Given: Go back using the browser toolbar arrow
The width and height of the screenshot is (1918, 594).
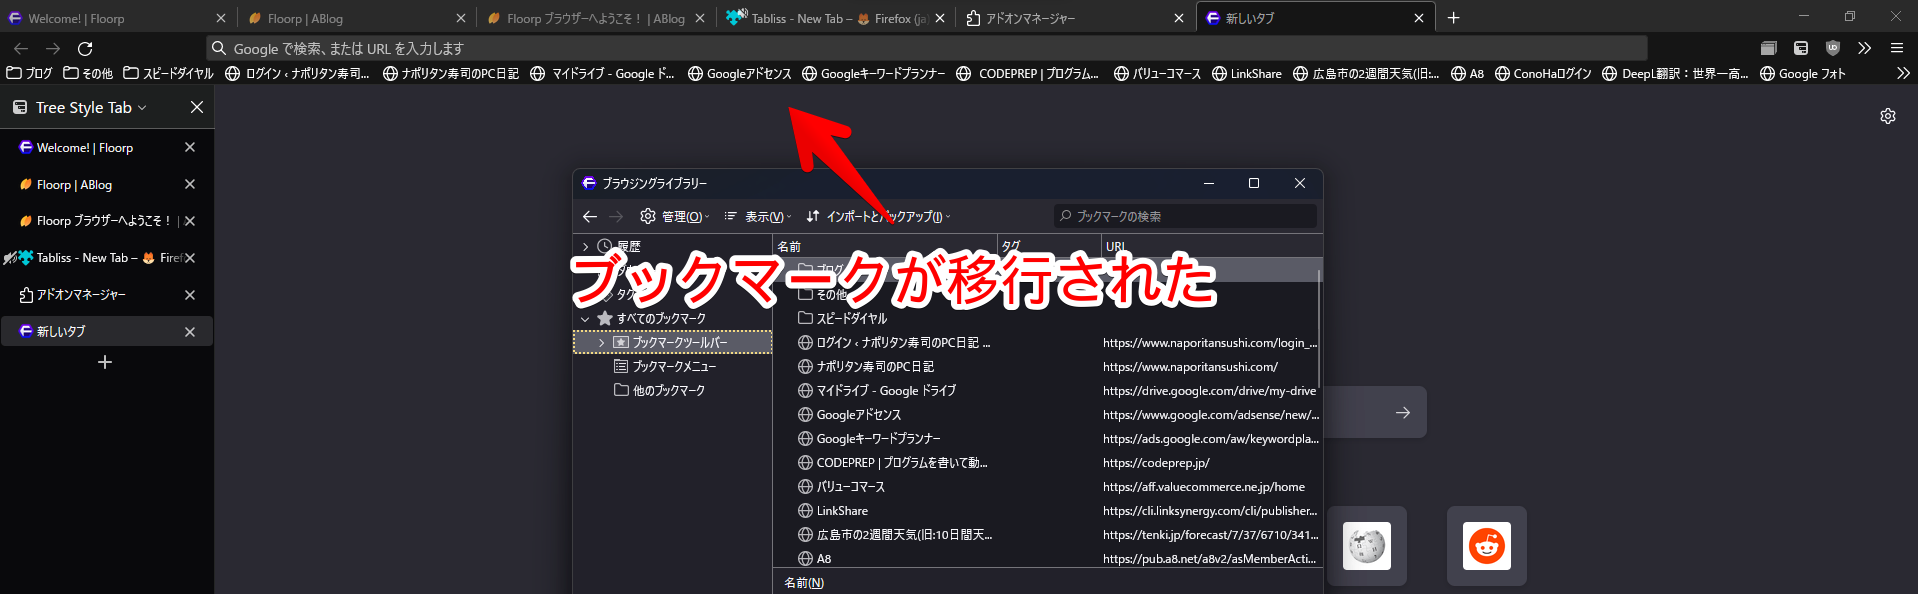Looking at the screenshot, I should (x=21, y=48).
